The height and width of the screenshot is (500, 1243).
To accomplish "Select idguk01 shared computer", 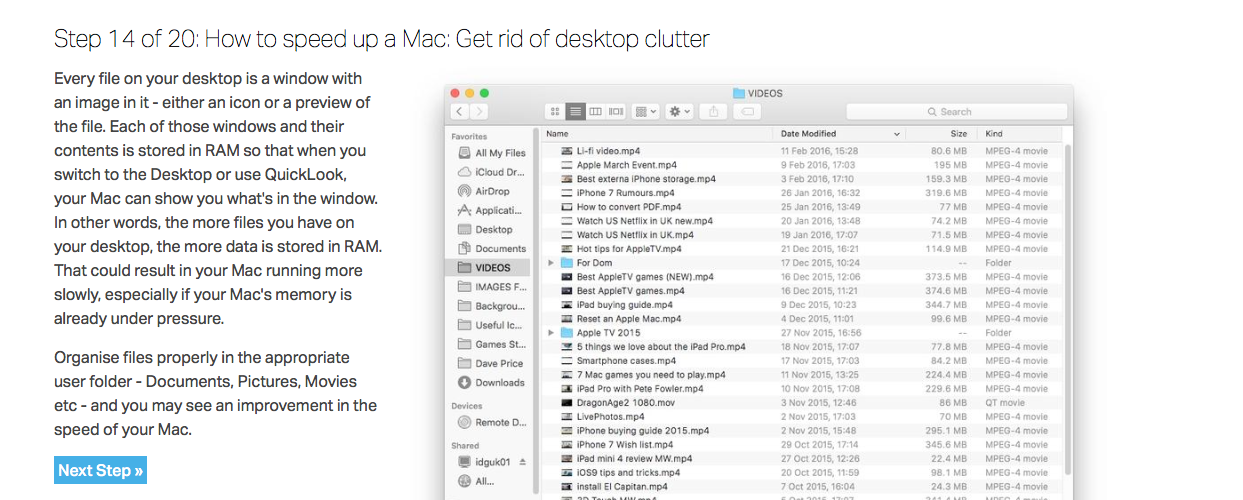I will click(x=484, y=462).
